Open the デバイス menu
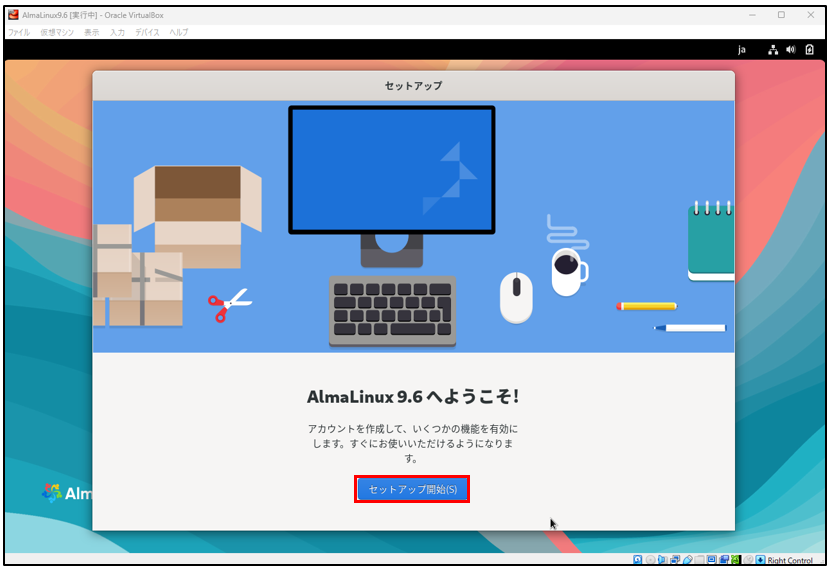This screenshot has height=570, width=833. pos(147,32)
